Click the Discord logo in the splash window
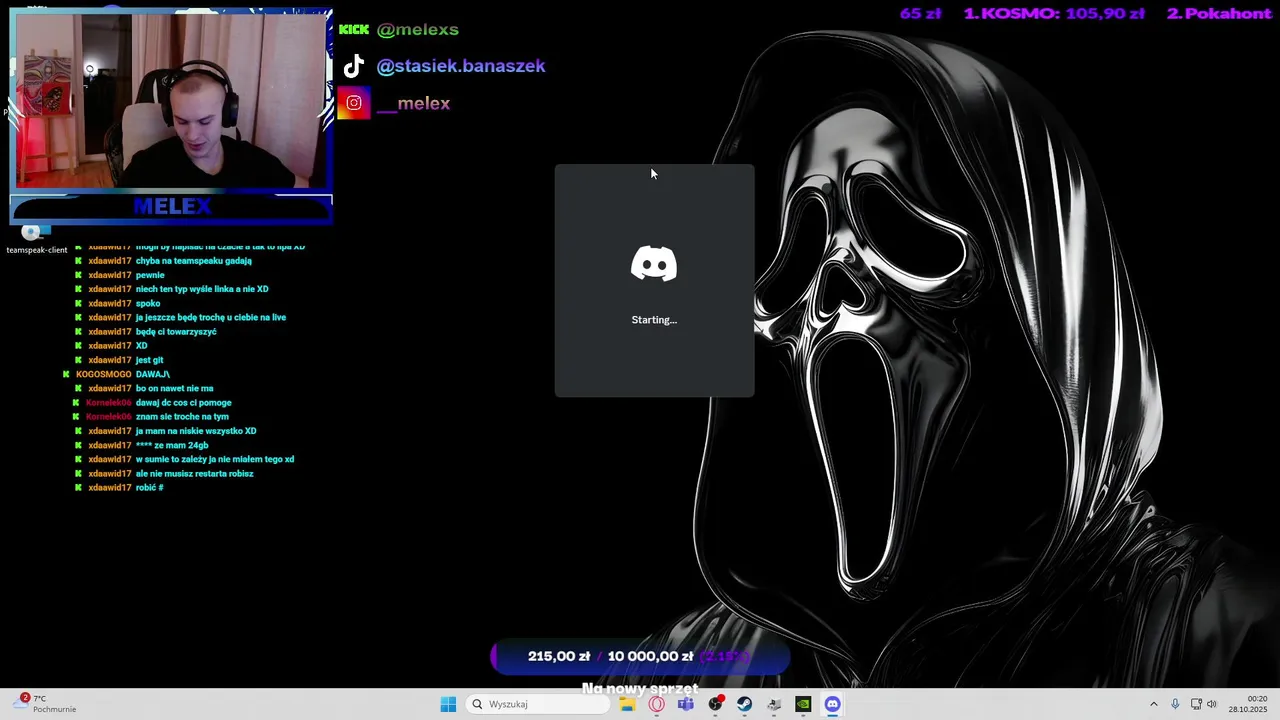This screenshot has width=1280, height=720. click(654, 264)
